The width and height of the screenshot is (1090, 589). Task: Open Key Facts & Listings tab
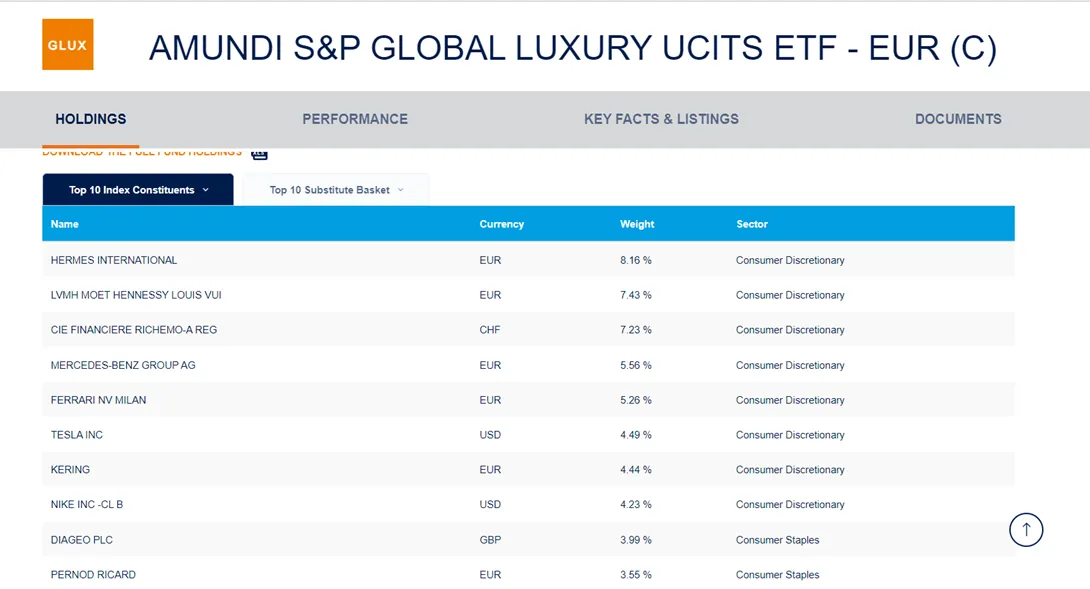pos(661,119)
